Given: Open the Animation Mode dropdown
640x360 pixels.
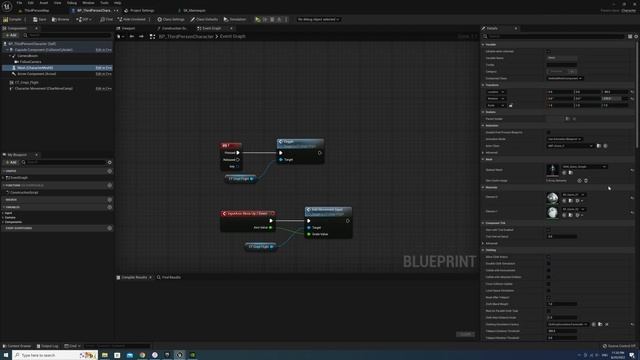Looking at the screenshot, I should [x=564, y=139].
